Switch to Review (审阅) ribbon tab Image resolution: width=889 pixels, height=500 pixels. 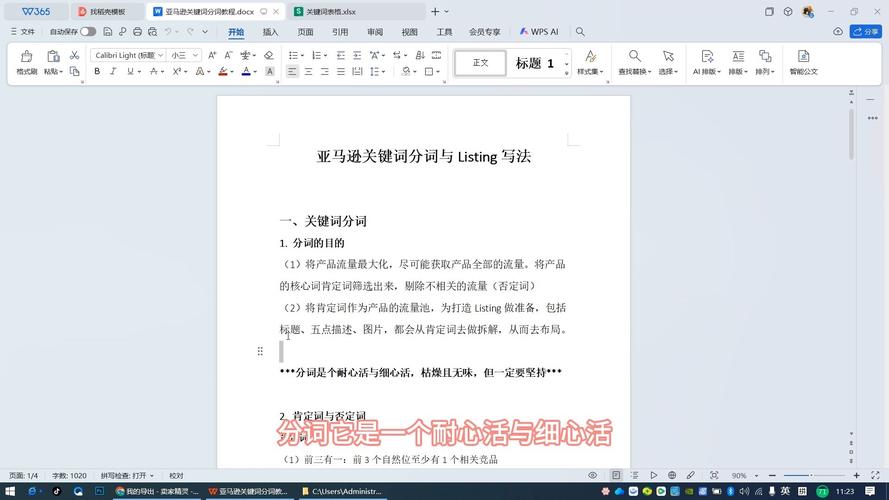[x=375, y=32]
